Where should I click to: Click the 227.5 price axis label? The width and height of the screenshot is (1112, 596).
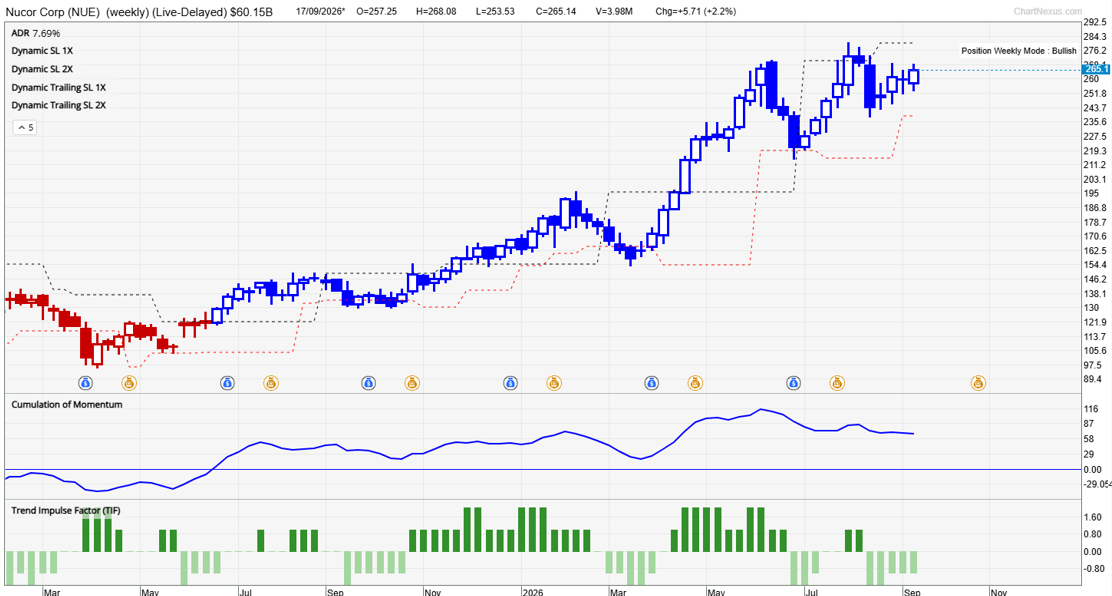1095,136
